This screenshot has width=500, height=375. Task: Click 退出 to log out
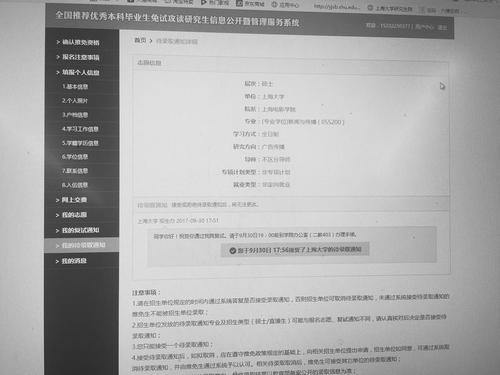click(x=442, y=27)
